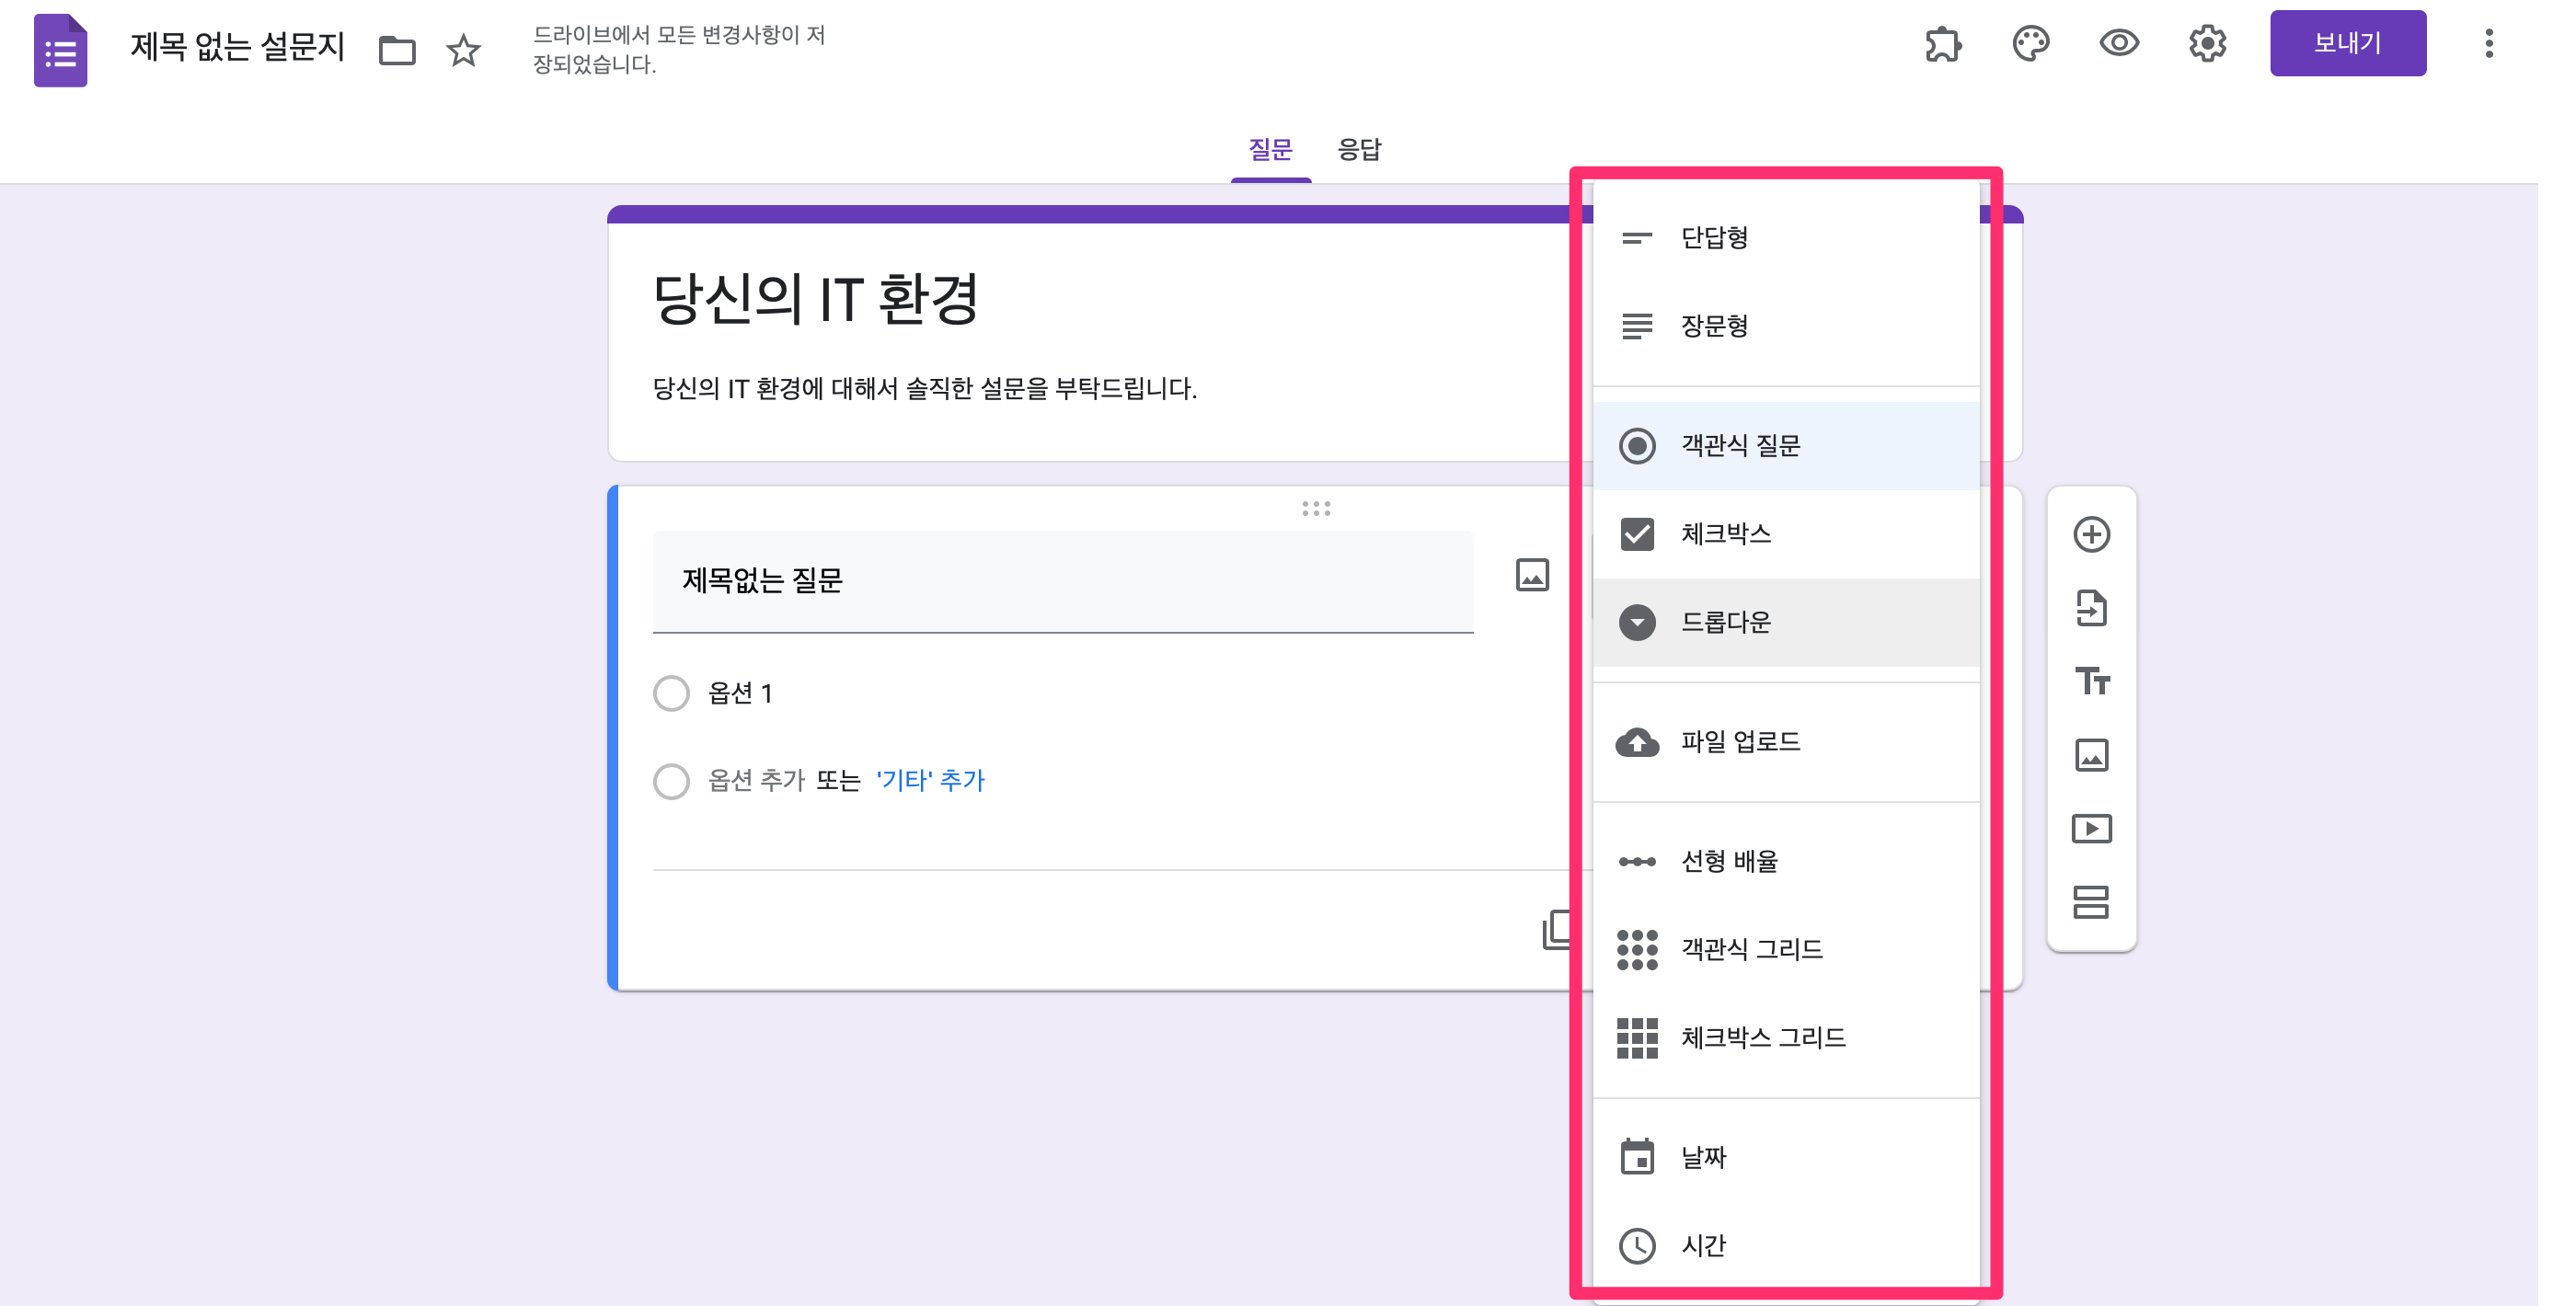Choose 객관식 질문 question type
The width and height of the screenshot is (2576, 1306).
click(1739, 446)
